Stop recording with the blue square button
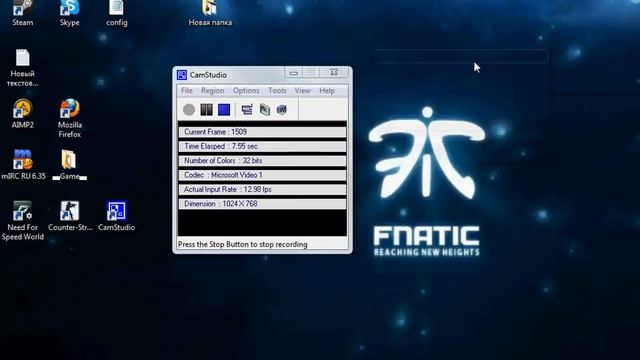Screen dimensions: 640x360 point(224,109)
